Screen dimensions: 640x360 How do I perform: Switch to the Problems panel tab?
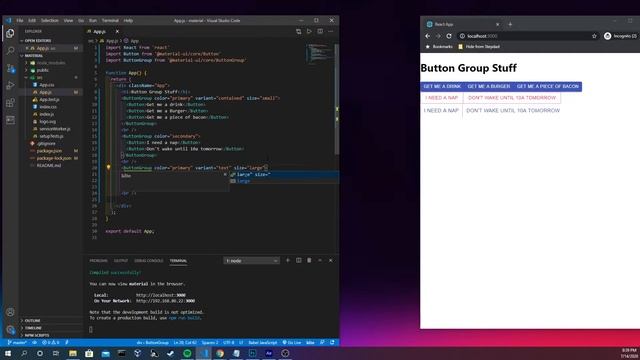tap(98, 261)
